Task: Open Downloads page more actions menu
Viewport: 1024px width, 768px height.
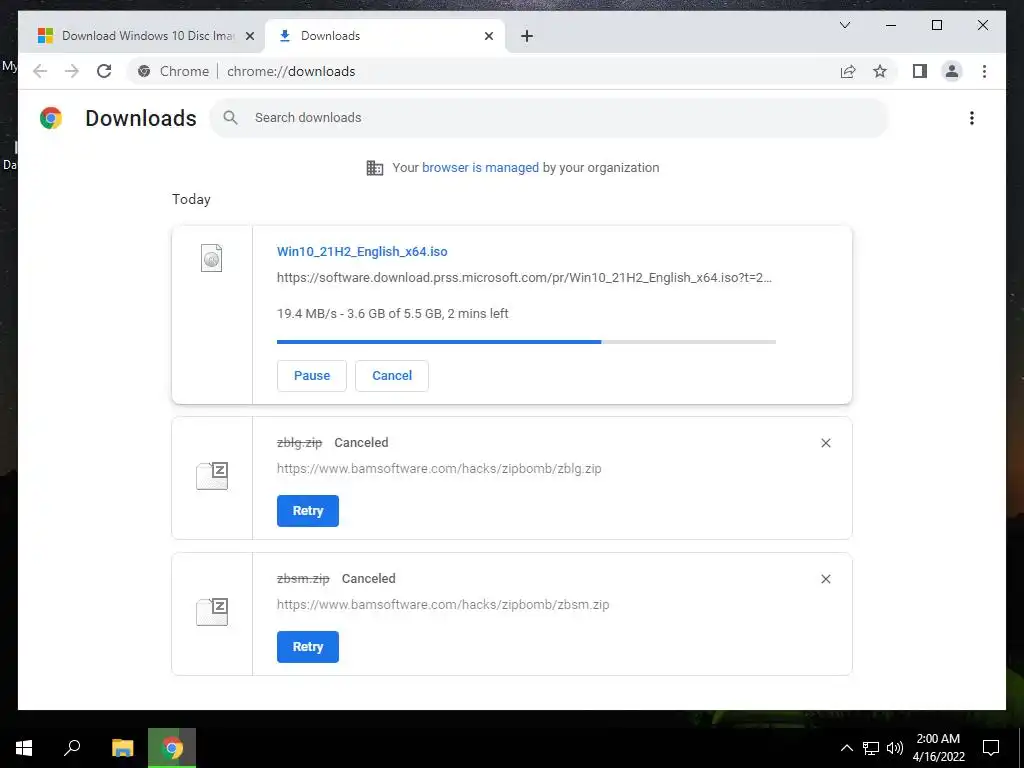Action: point(972,118)
